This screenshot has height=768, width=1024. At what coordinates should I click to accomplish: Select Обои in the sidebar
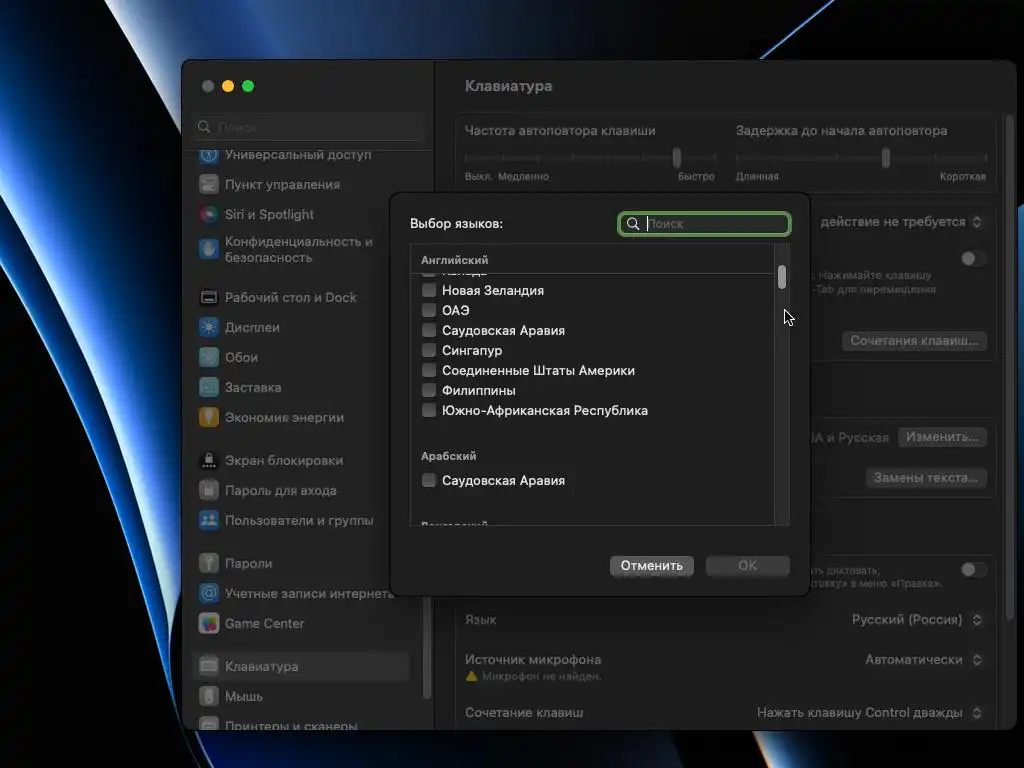302,358
